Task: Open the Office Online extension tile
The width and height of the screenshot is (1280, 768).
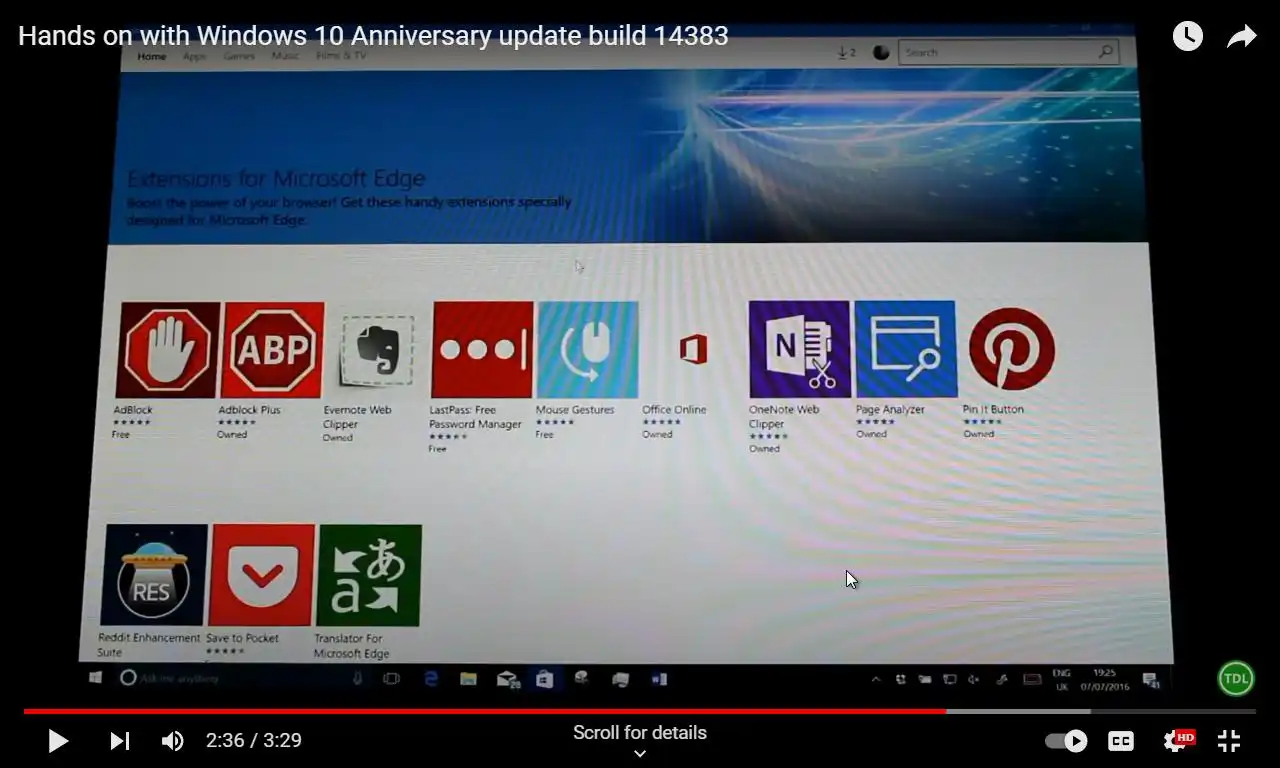Action: click(x=692, y=350)
